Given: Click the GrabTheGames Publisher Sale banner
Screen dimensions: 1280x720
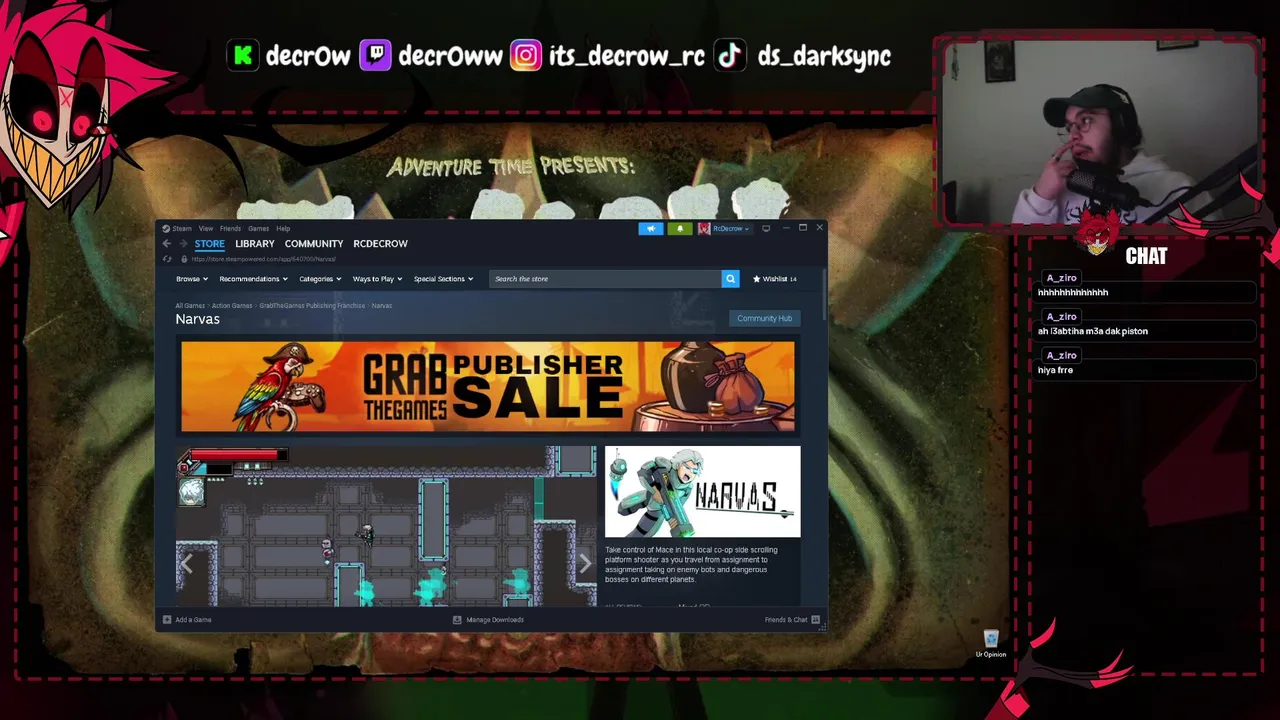Looking at the screenshot, I should [x=488, y=387].
